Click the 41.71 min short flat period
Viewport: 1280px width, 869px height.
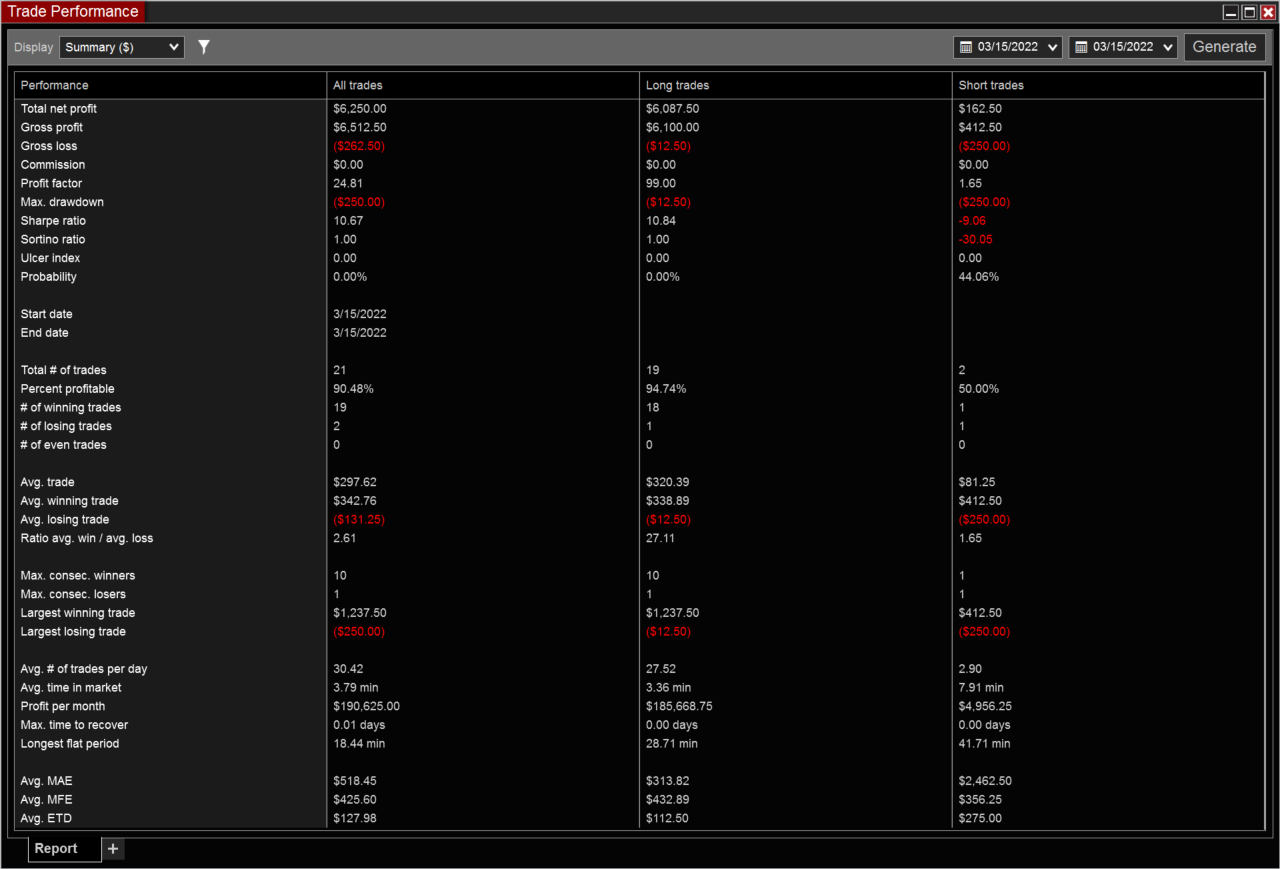coord(984,744)
